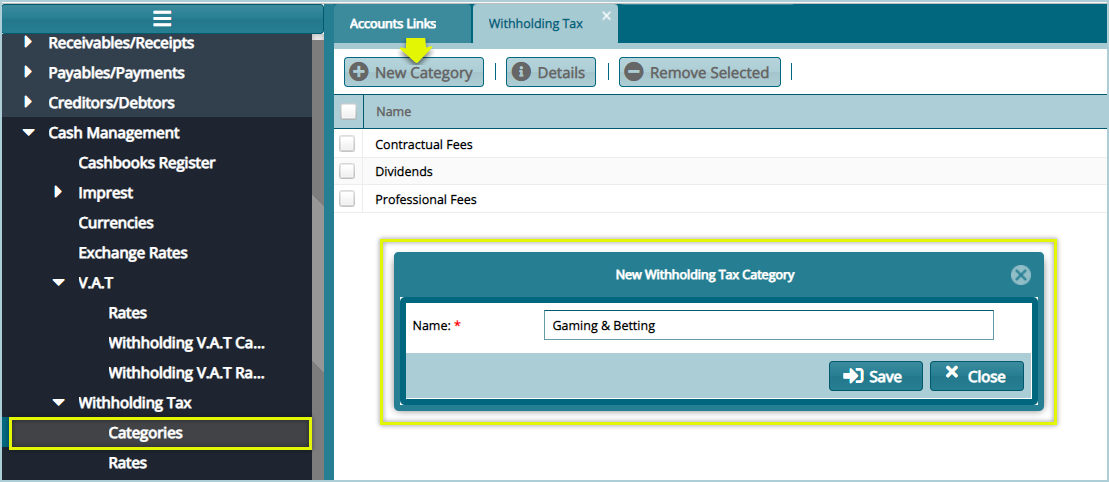1109x482 pixels.
Task: Open Withholding V.A.T Ca... item
Action: point(187,343)
